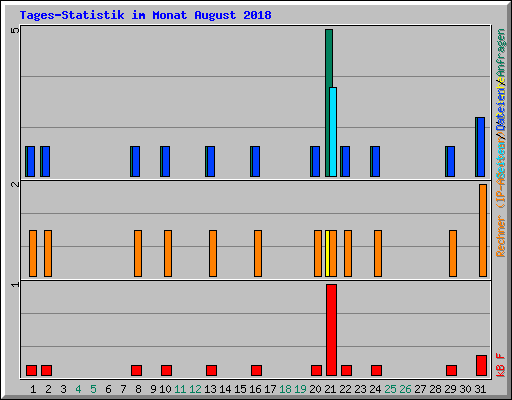This screenshot has width=512, height=400.
Task: Click the yellow bar on day 21
Action: coord(327,253)
